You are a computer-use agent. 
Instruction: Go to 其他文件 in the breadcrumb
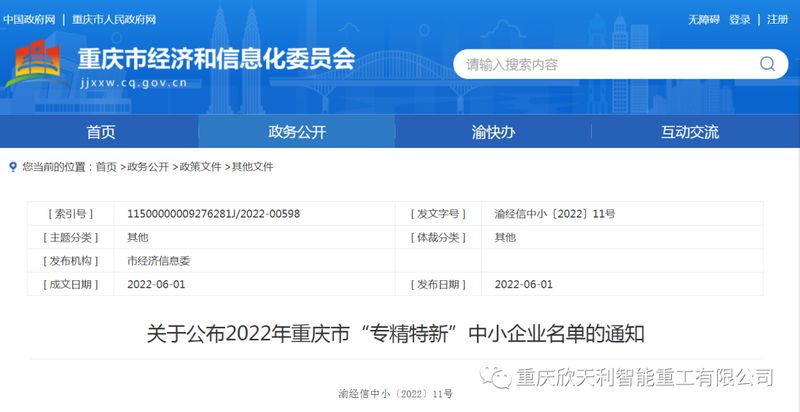252,167
